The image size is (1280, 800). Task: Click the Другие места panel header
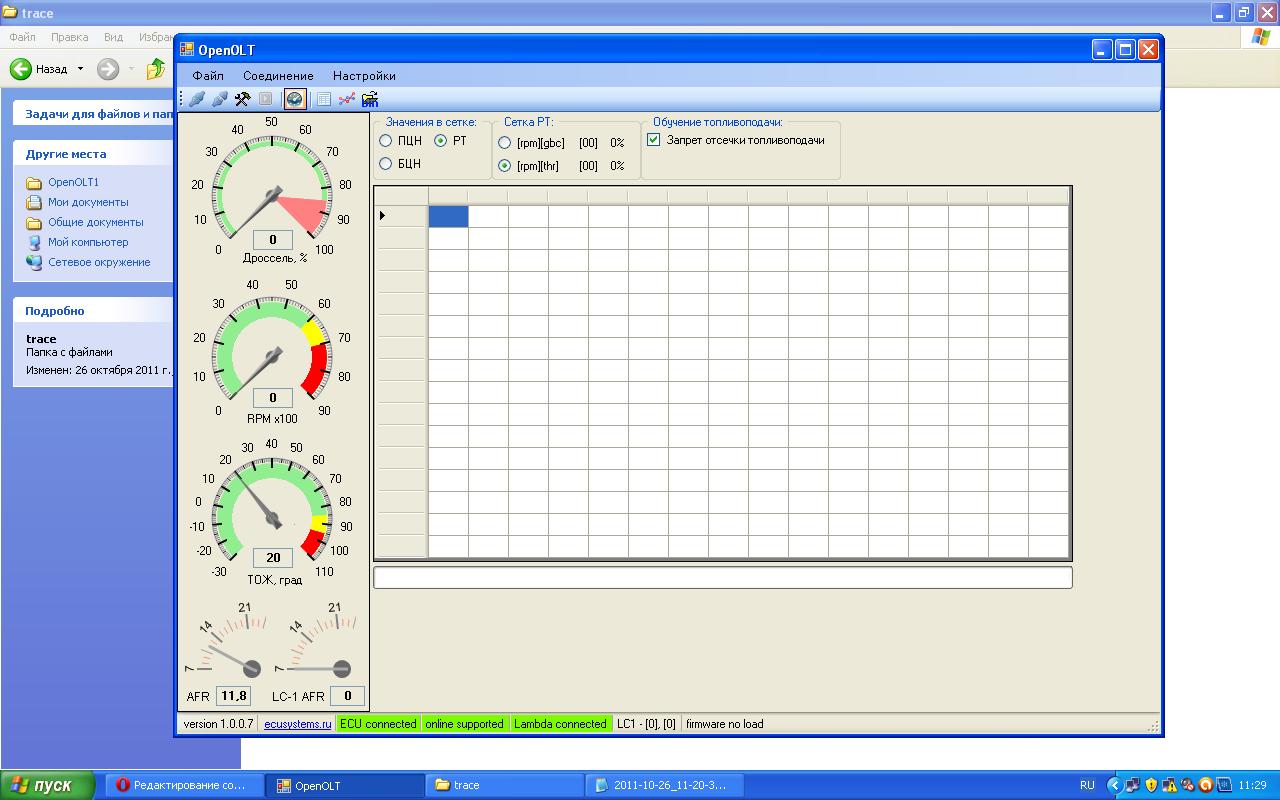[95, 154]
